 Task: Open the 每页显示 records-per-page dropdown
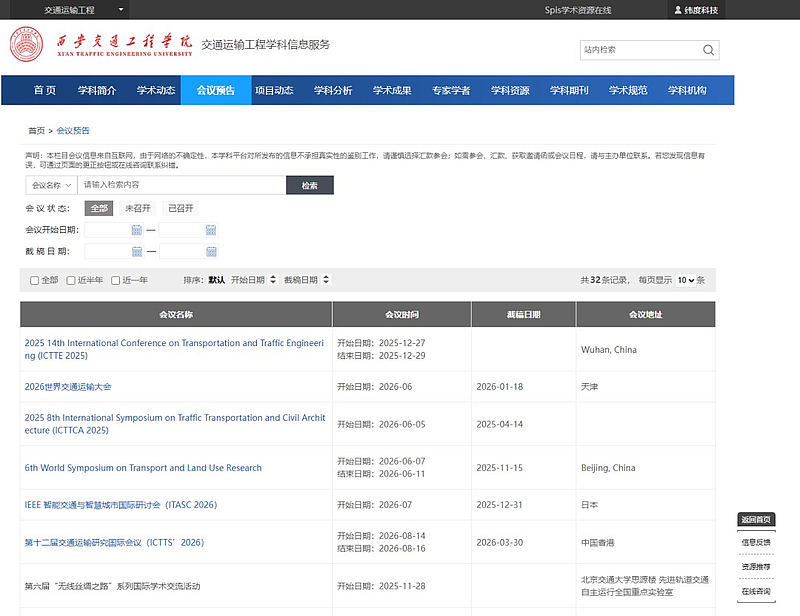(x=685, y=280)
